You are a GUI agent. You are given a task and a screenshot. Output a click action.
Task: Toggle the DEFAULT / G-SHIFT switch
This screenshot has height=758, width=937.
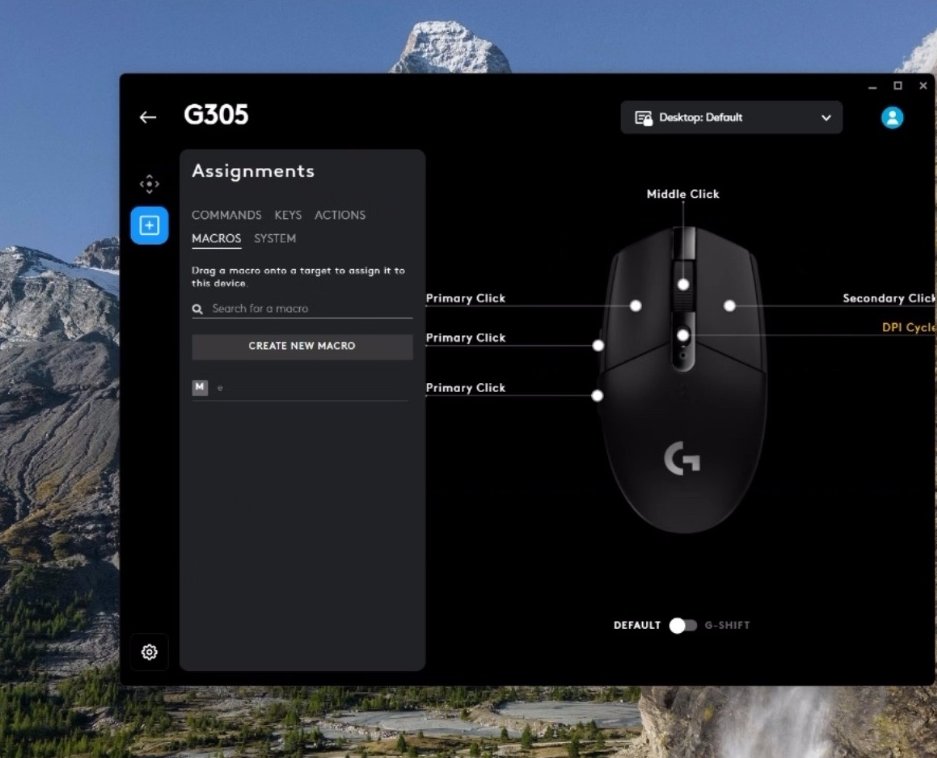click(x=682, y=625)
